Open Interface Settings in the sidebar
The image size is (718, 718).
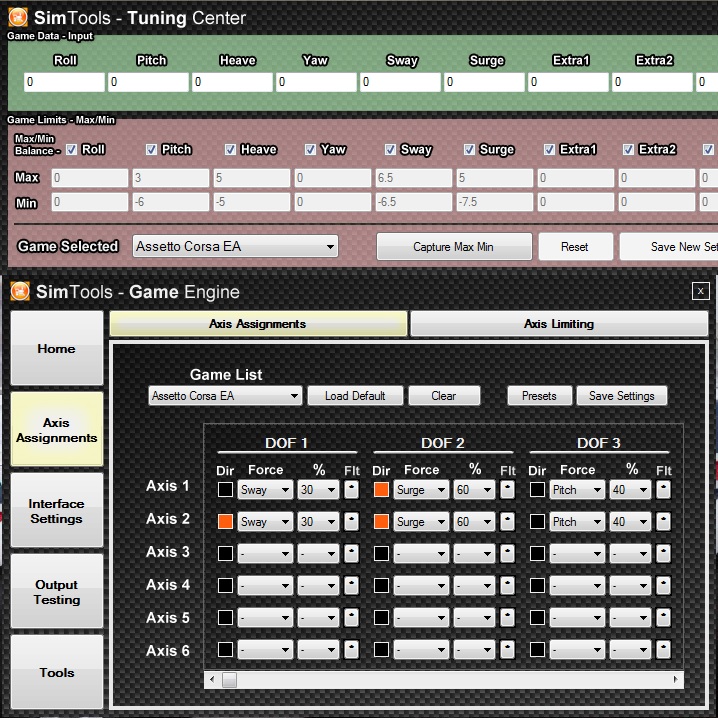pos(57,511)
